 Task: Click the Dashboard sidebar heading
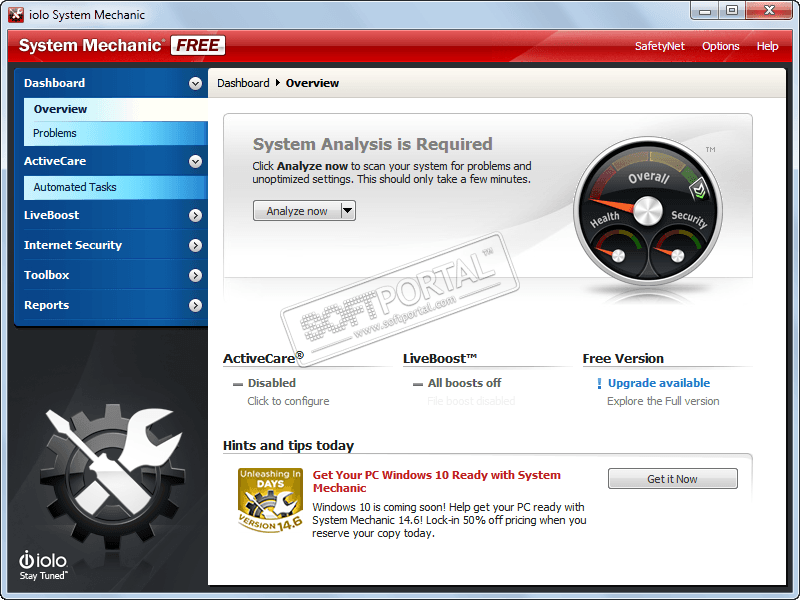coord(55,83)
